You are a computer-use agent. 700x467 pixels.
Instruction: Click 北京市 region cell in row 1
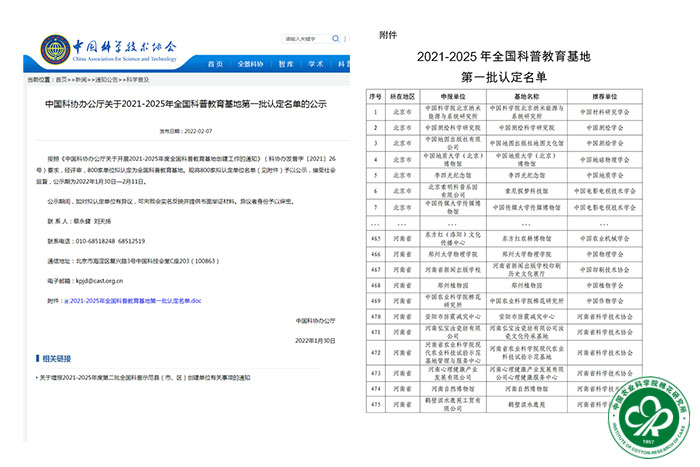pos(403,112)
